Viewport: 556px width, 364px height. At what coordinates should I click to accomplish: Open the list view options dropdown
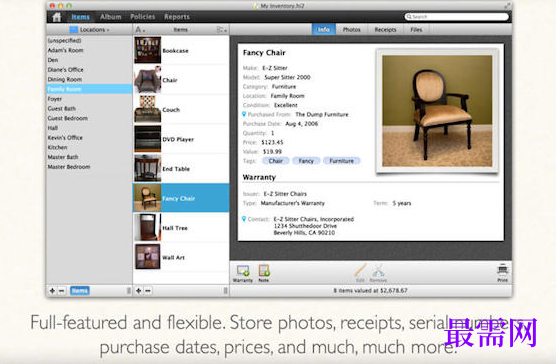pyautogui.click(x=222, y=30)
